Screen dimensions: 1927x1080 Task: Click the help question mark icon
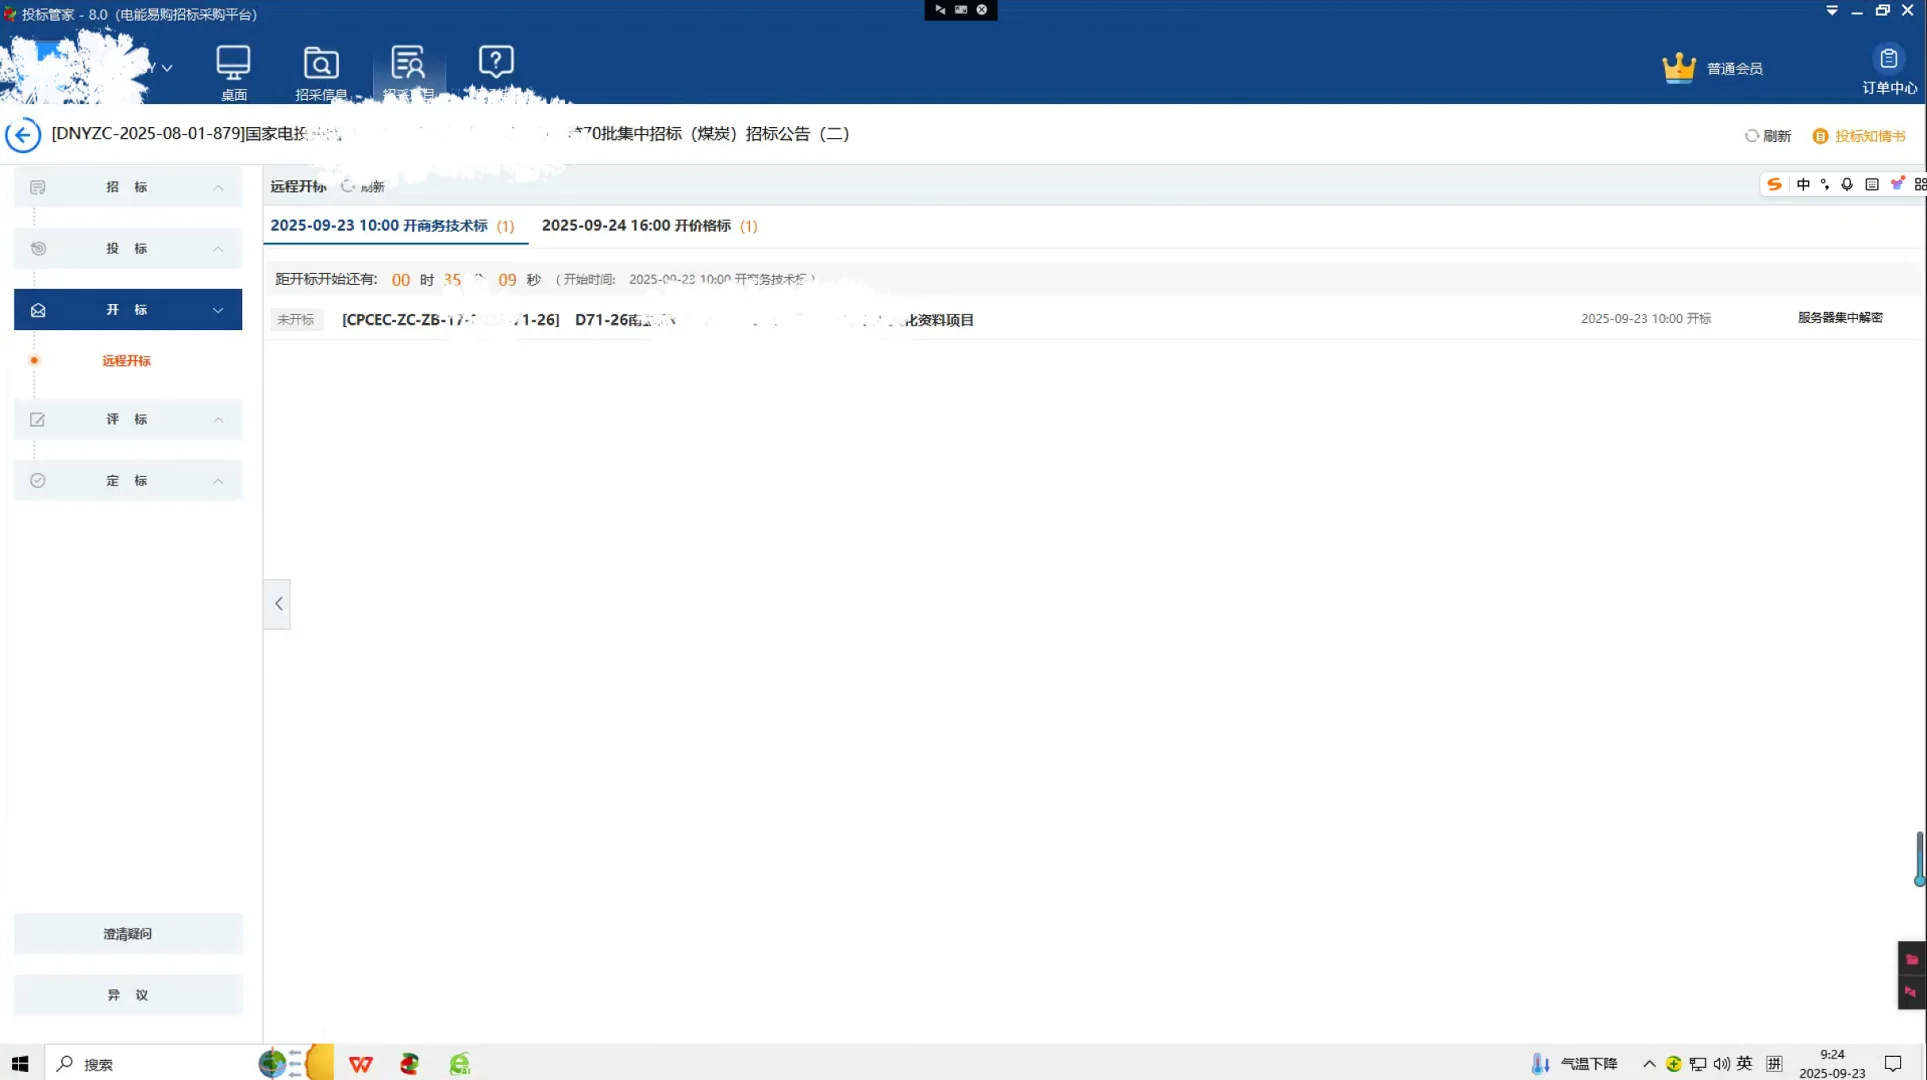click(x=496, y=63)
